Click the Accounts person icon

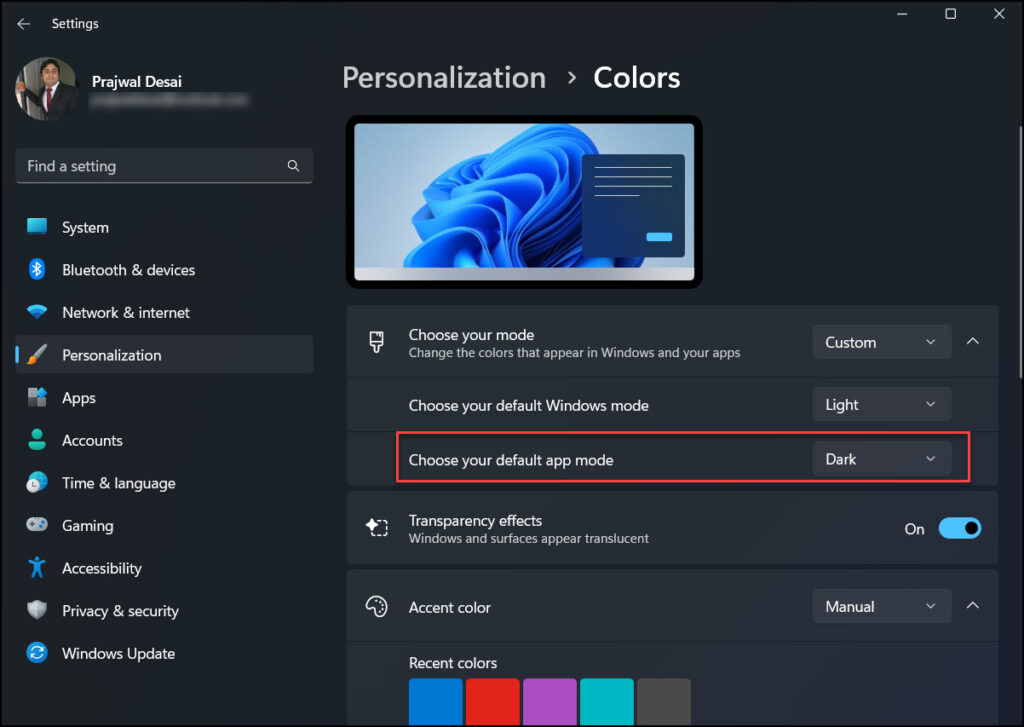(37, 440)
